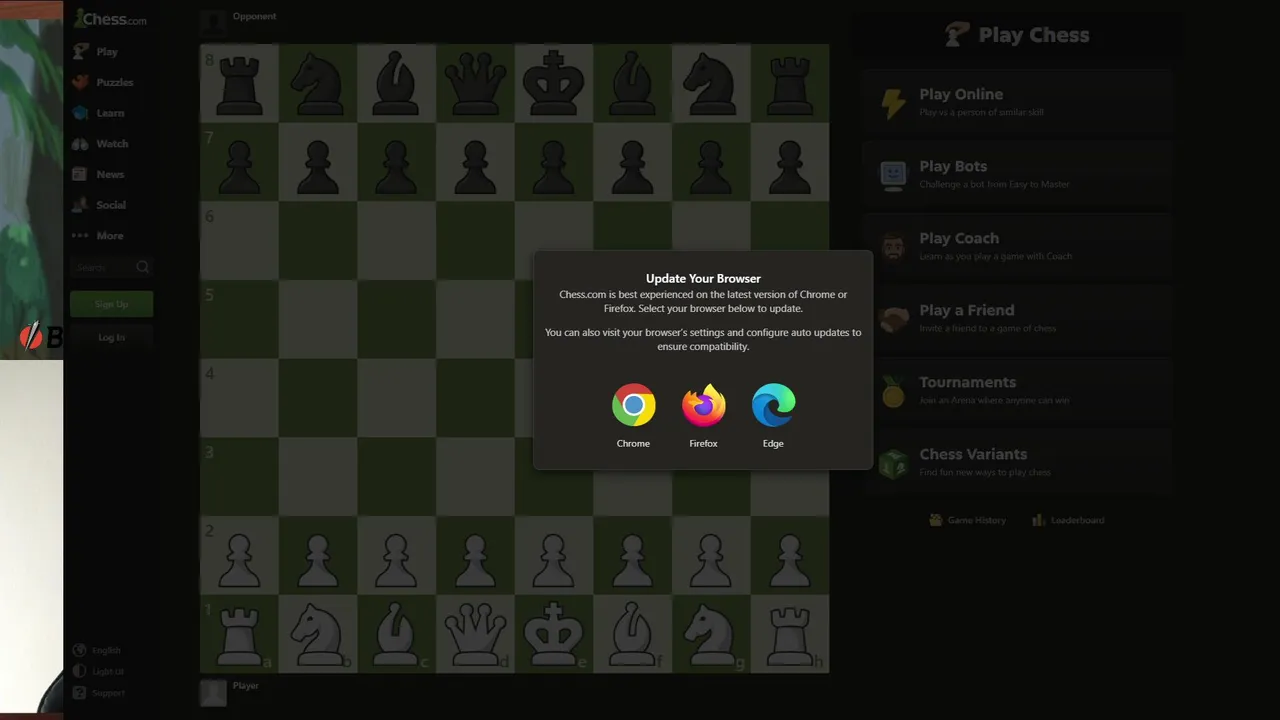Select the Chrome browser icon
This screenshot has width=1280, height=720.
coord(634,405)
